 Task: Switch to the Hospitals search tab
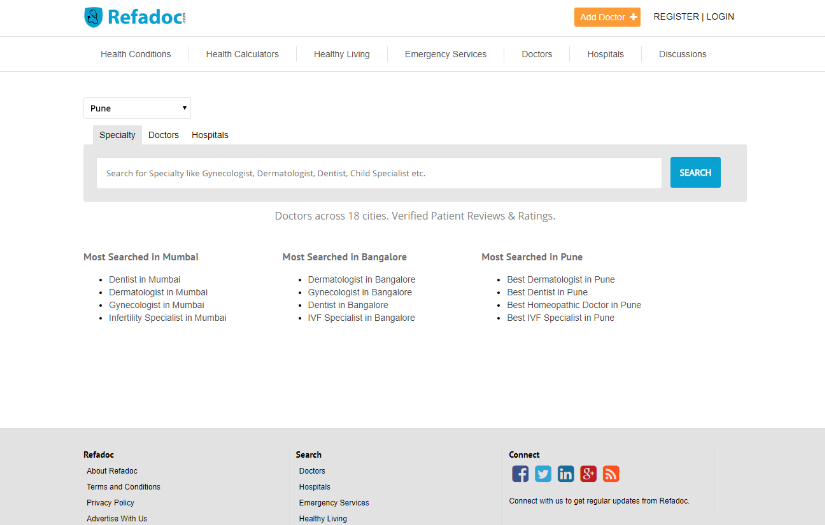[210, 135]
